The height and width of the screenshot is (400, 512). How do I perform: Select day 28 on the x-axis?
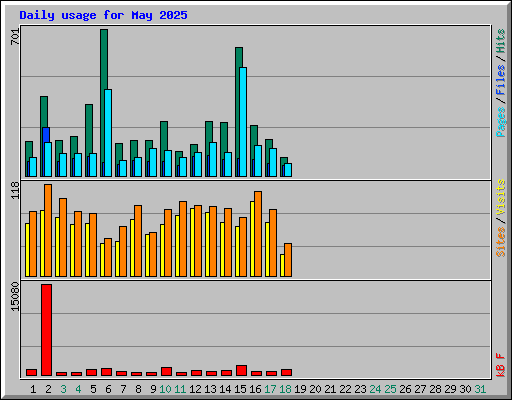tap(435, 389)
